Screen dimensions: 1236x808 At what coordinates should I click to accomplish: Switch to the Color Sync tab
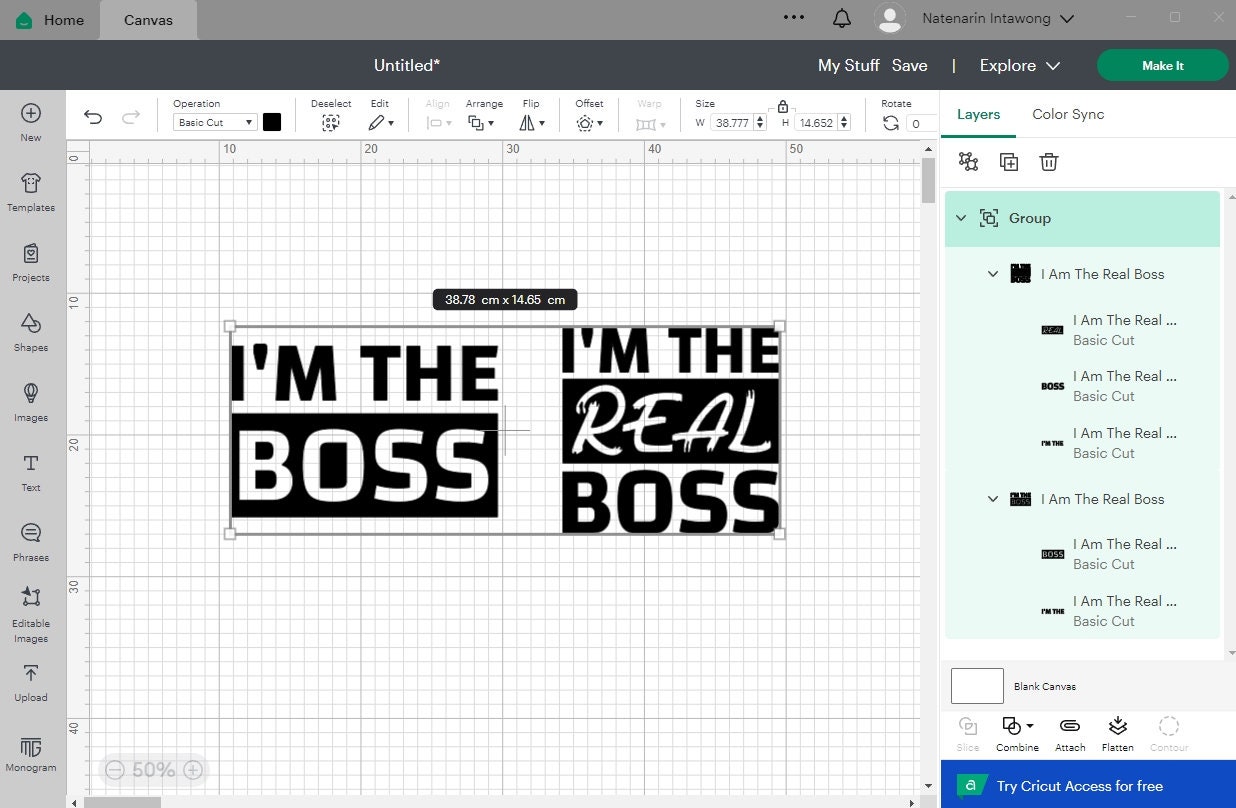pyautogui.click(x=1067, y=114)
